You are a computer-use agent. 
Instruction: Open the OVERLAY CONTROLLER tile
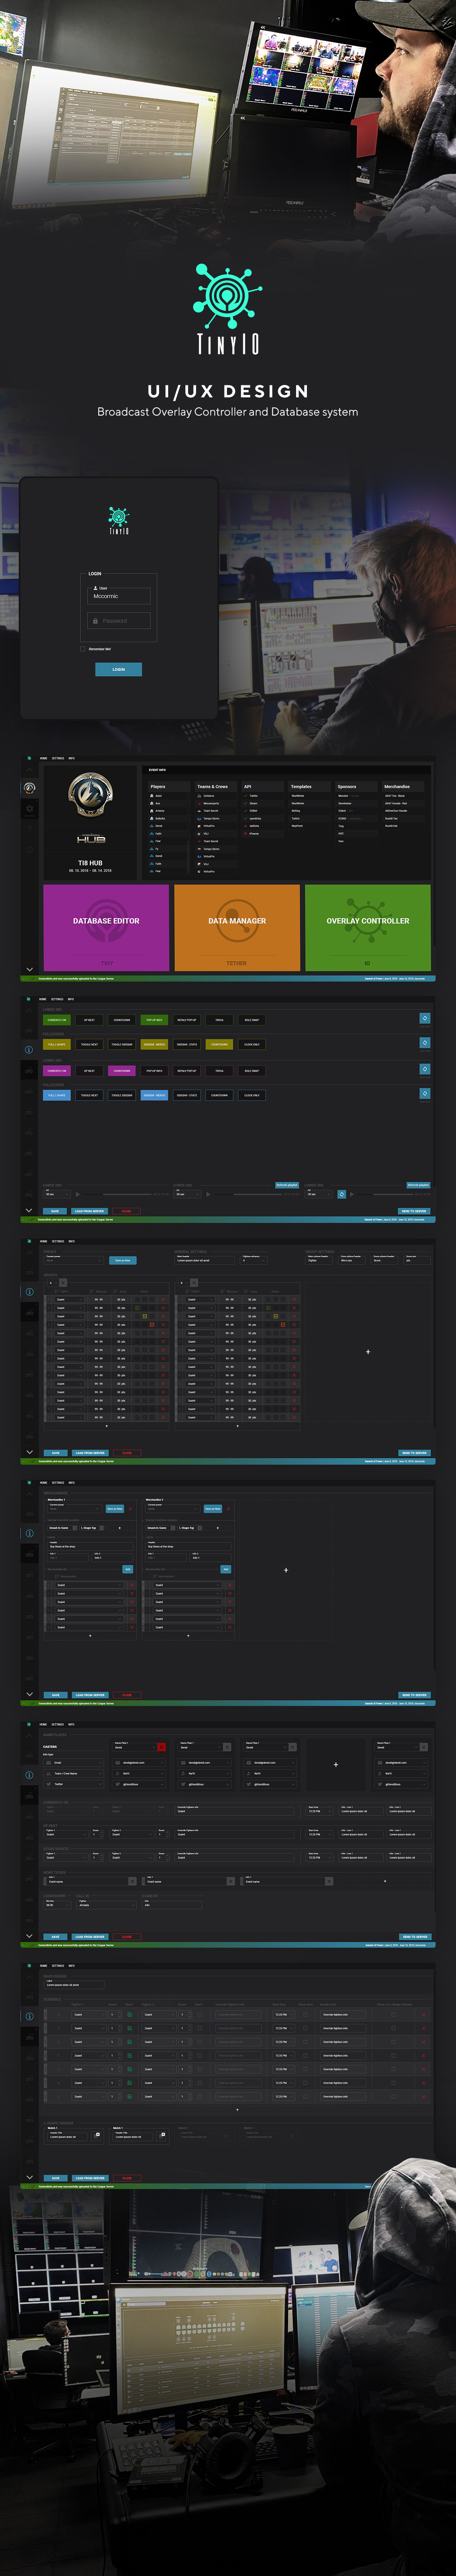(368, 927)
